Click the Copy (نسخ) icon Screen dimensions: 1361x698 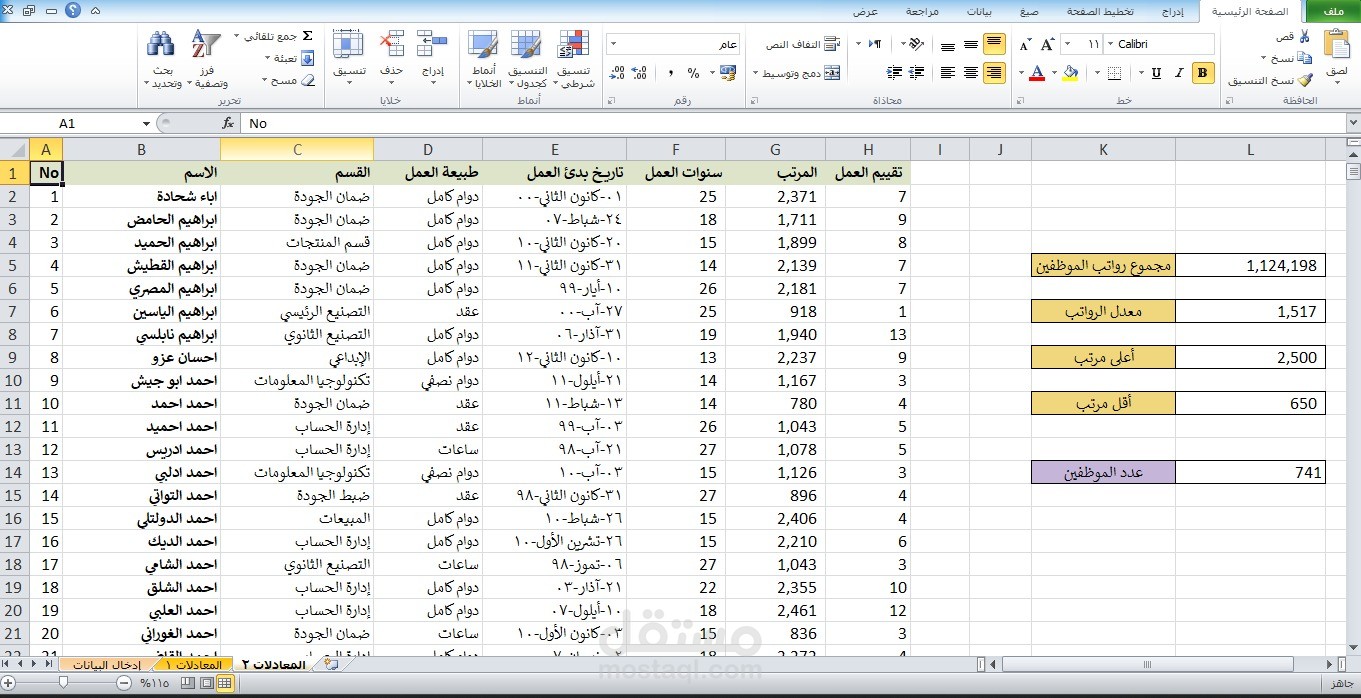(1305, 58)
